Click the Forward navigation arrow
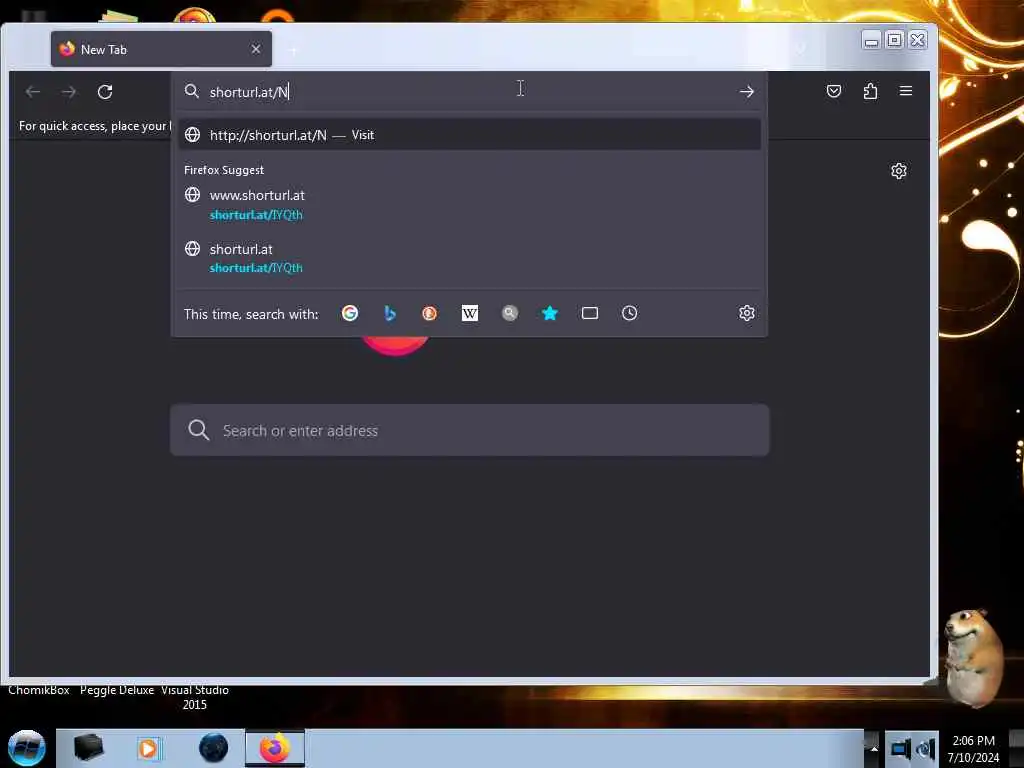Image resolution: width=1024 pixels, height=768 pixels. point(69,92)
